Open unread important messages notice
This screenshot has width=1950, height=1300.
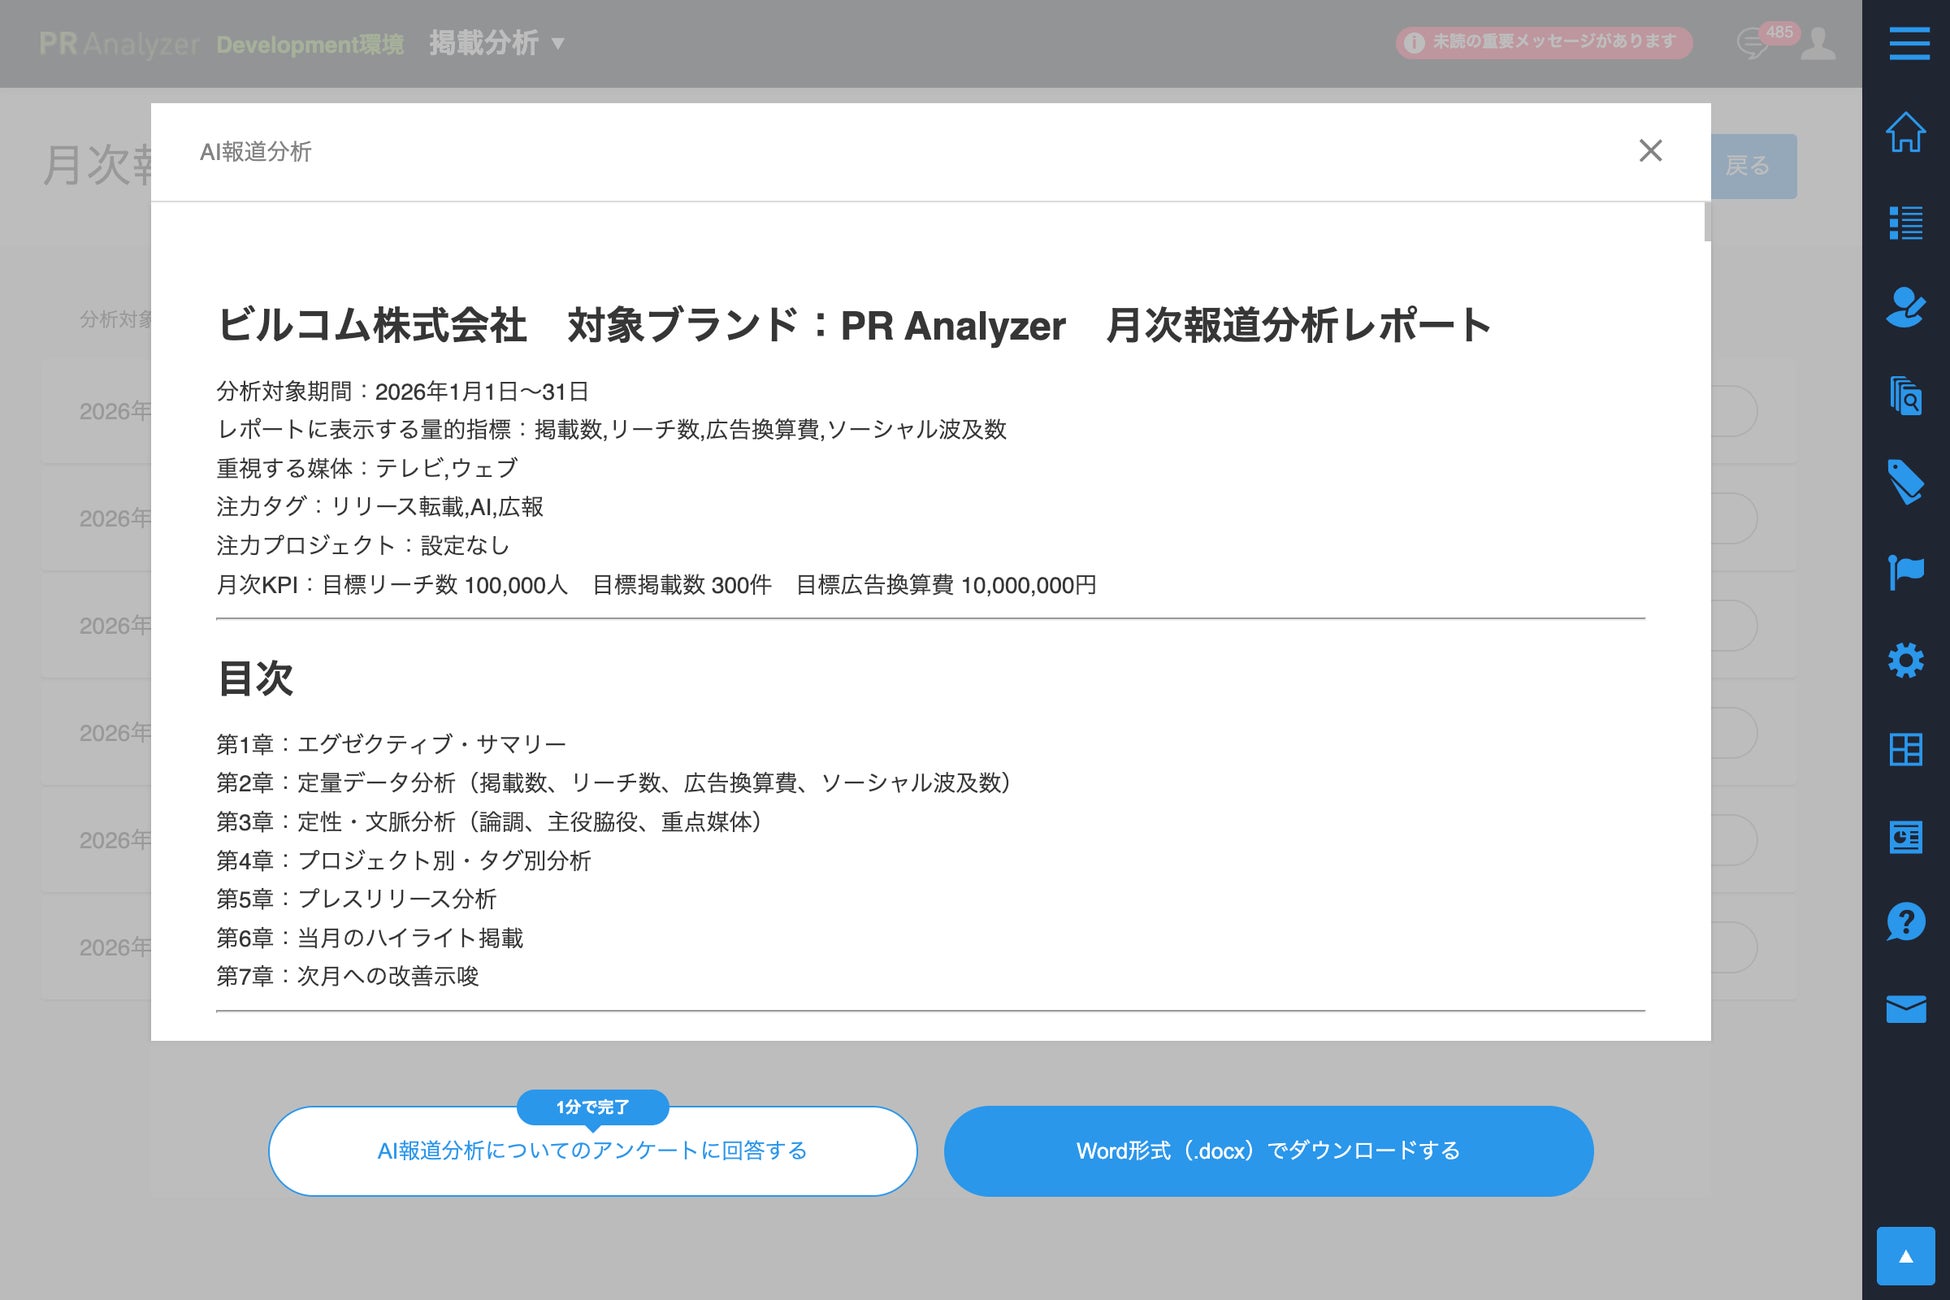1543,42
